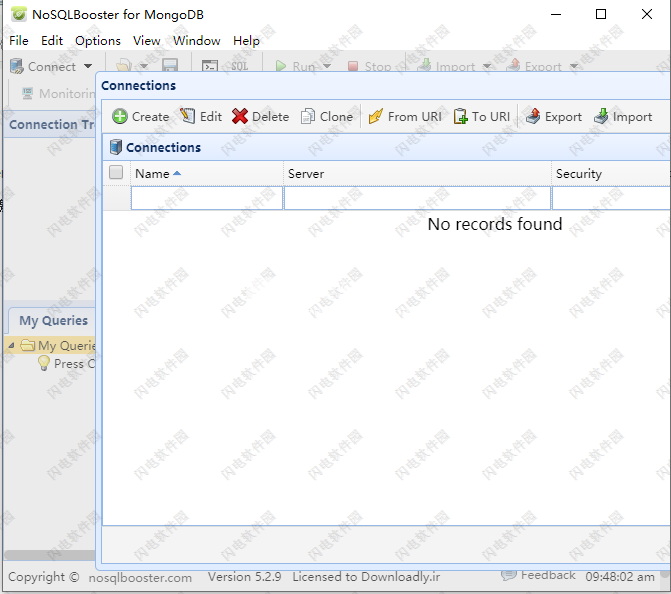The width and height of the screenshot is (671, 594).
Task: Click the Create connection button
Action: 141,116
